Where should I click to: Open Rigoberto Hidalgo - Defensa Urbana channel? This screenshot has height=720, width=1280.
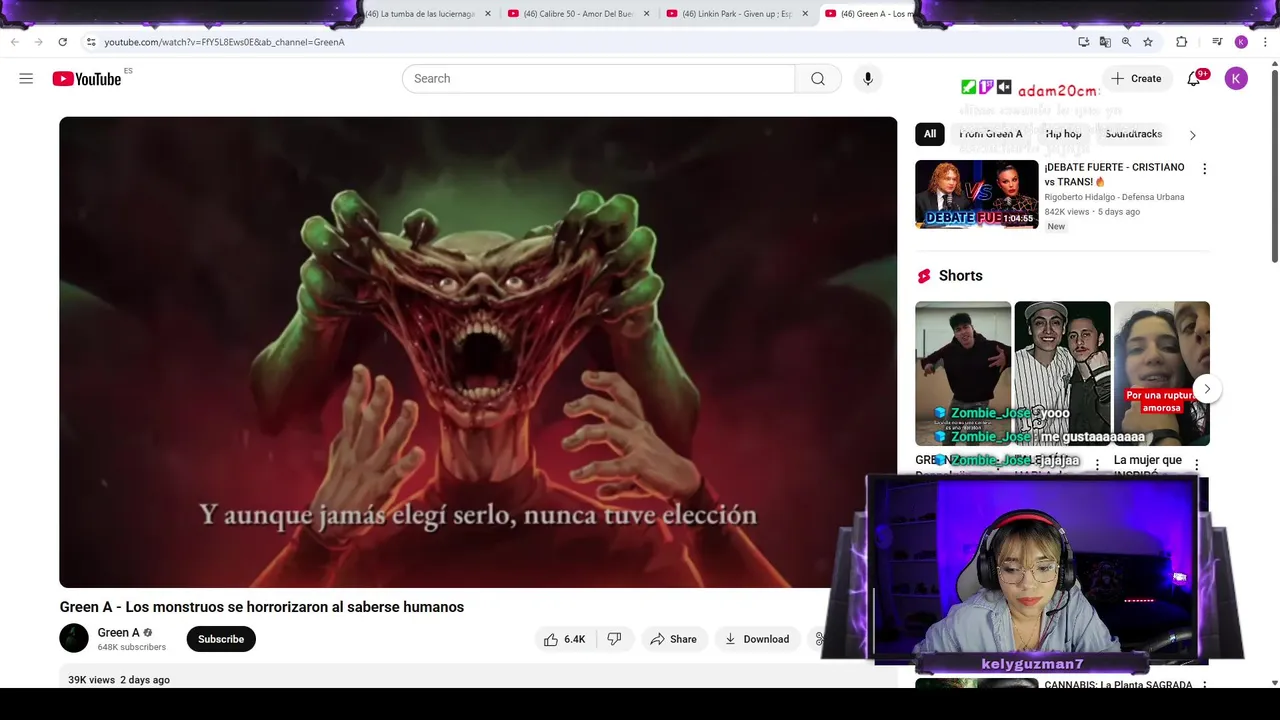pos(1114,197)
